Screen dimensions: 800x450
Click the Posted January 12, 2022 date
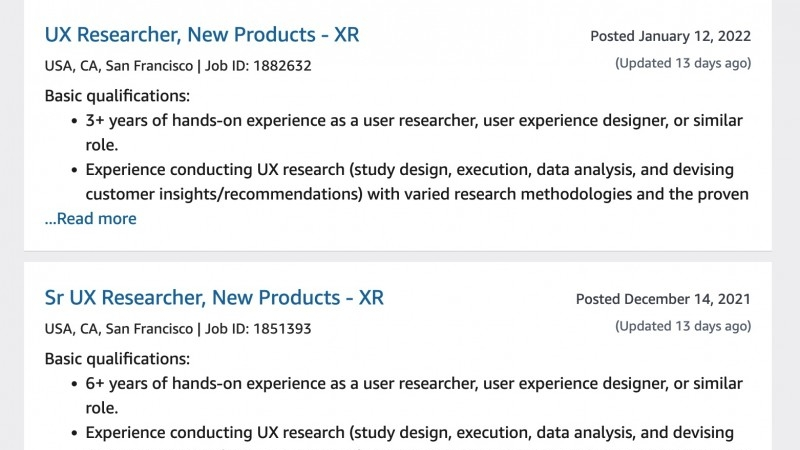point(670,36)
